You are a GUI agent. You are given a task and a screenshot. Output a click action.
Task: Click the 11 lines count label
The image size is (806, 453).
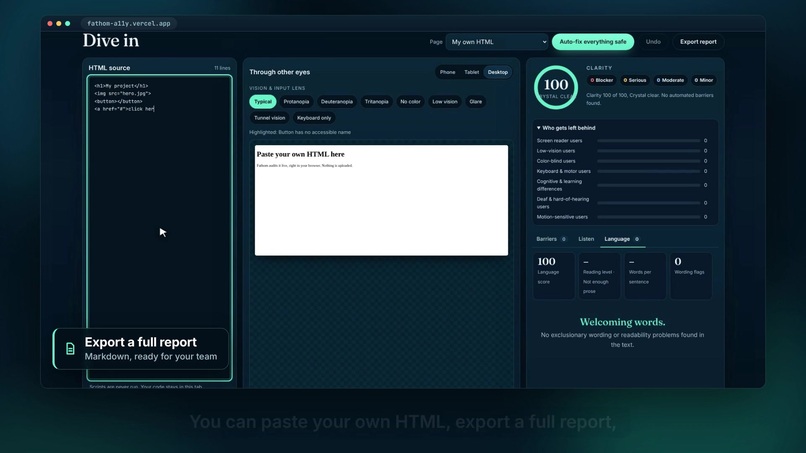click(222, 68)
